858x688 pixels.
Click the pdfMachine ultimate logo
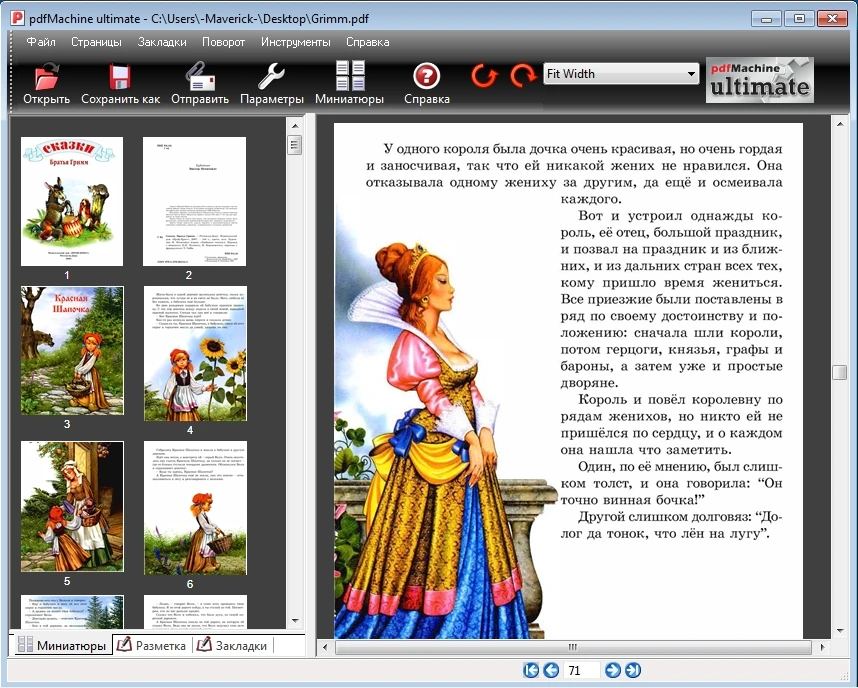[x=760, y=80]
